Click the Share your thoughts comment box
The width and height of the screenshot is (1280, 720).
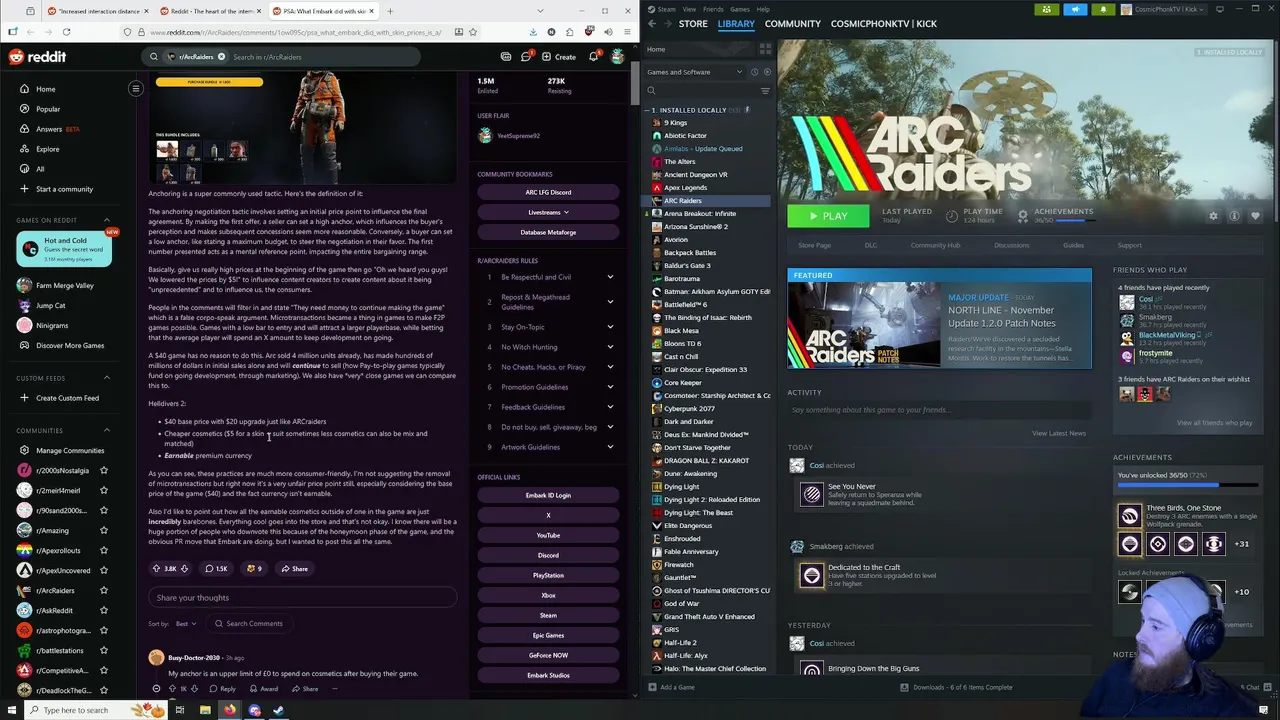[302, 598]
